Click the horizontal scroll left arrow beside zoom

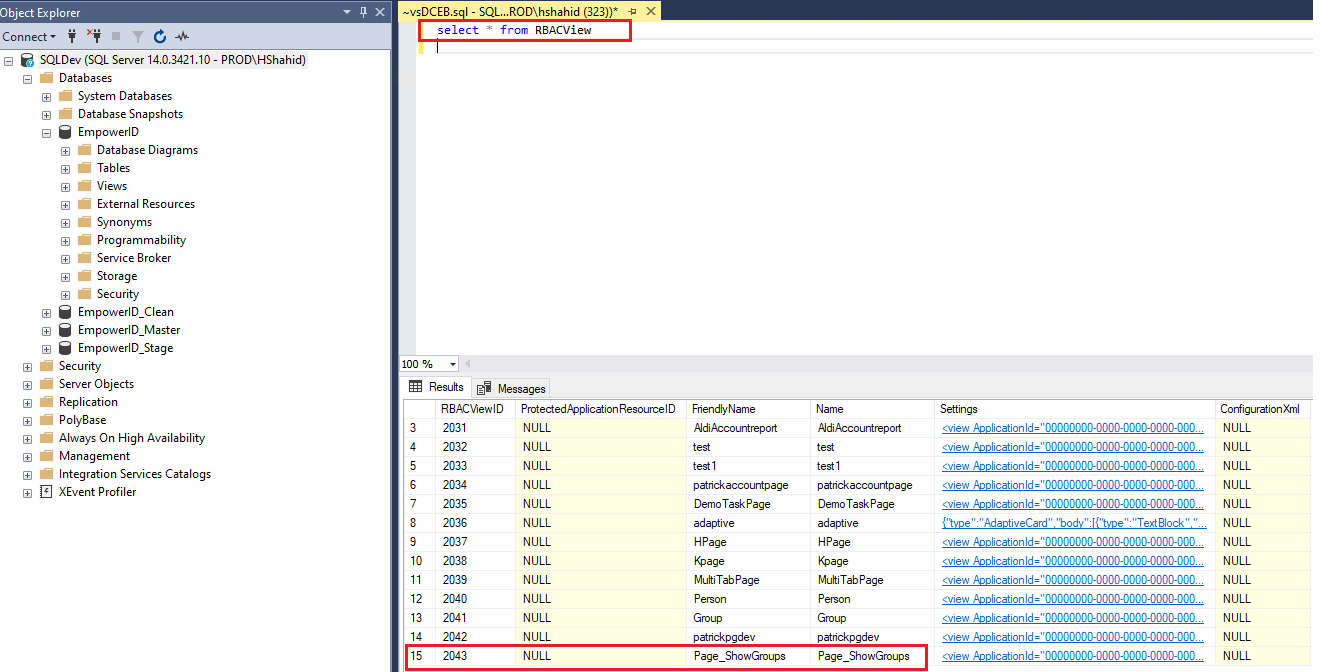click(x=467, y=364)
